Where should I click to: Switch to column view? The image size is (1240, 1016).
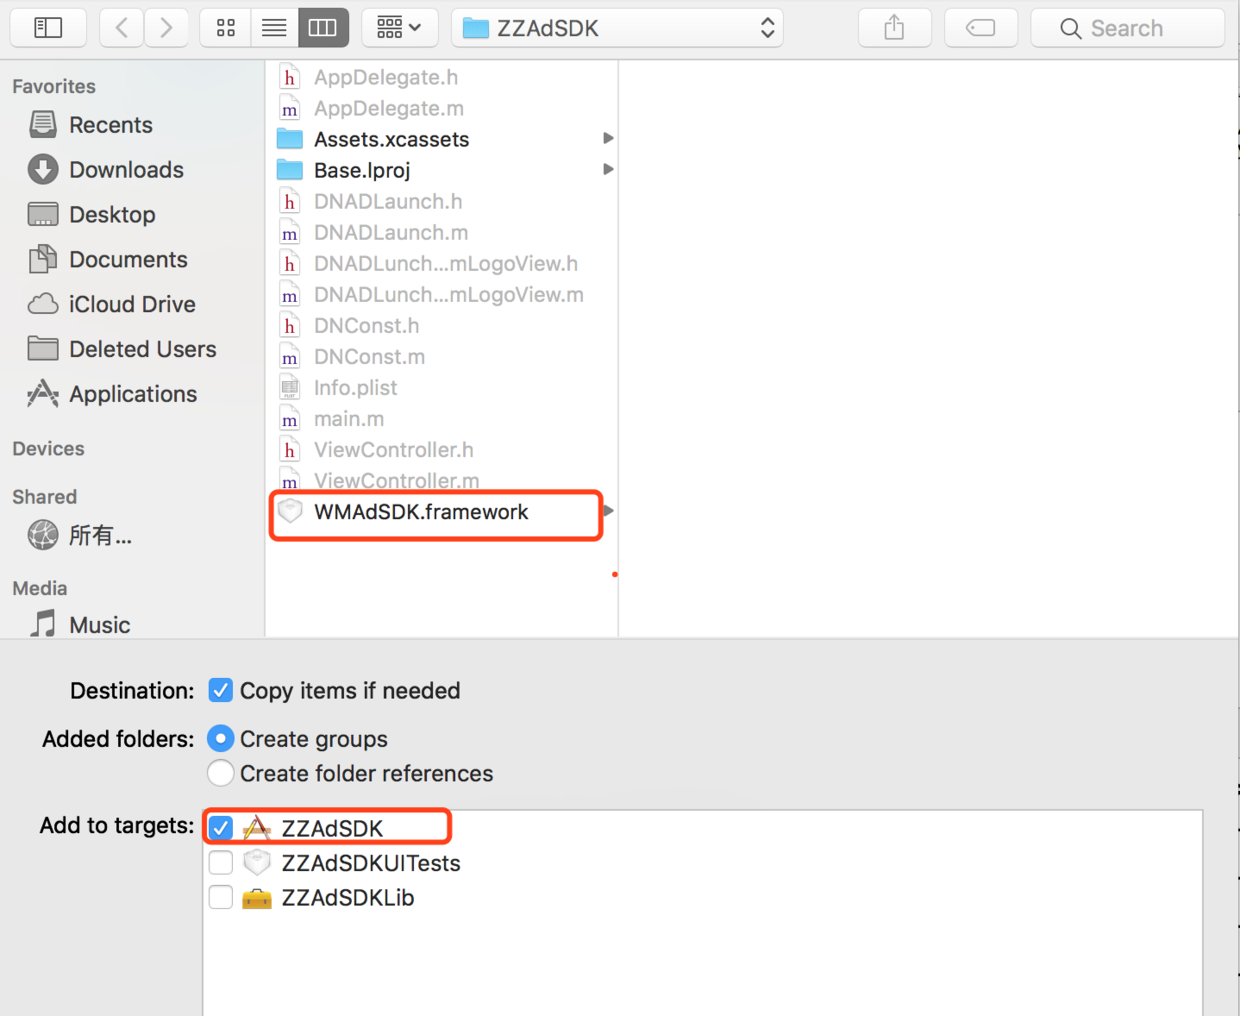(323, 28)
